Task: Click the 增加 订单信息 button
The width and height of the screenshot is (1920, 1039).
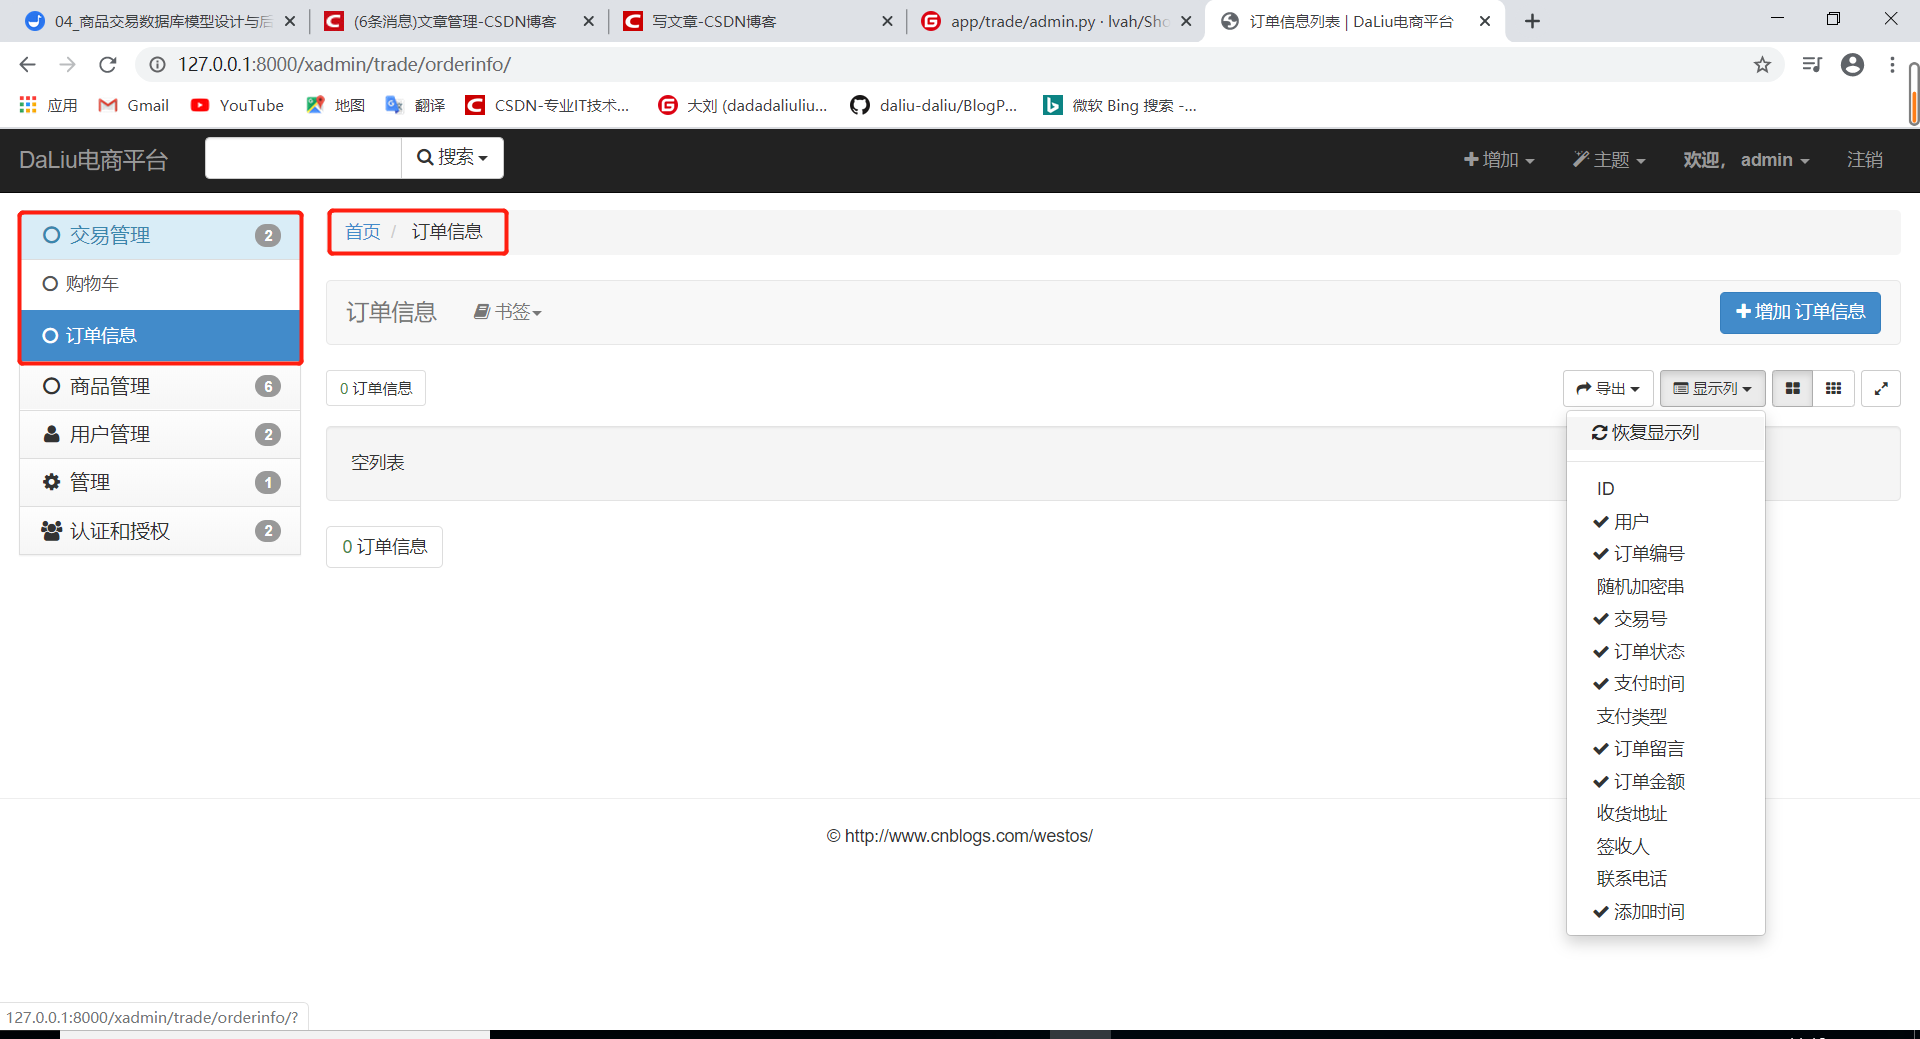Action: [x=1800, y=312]
